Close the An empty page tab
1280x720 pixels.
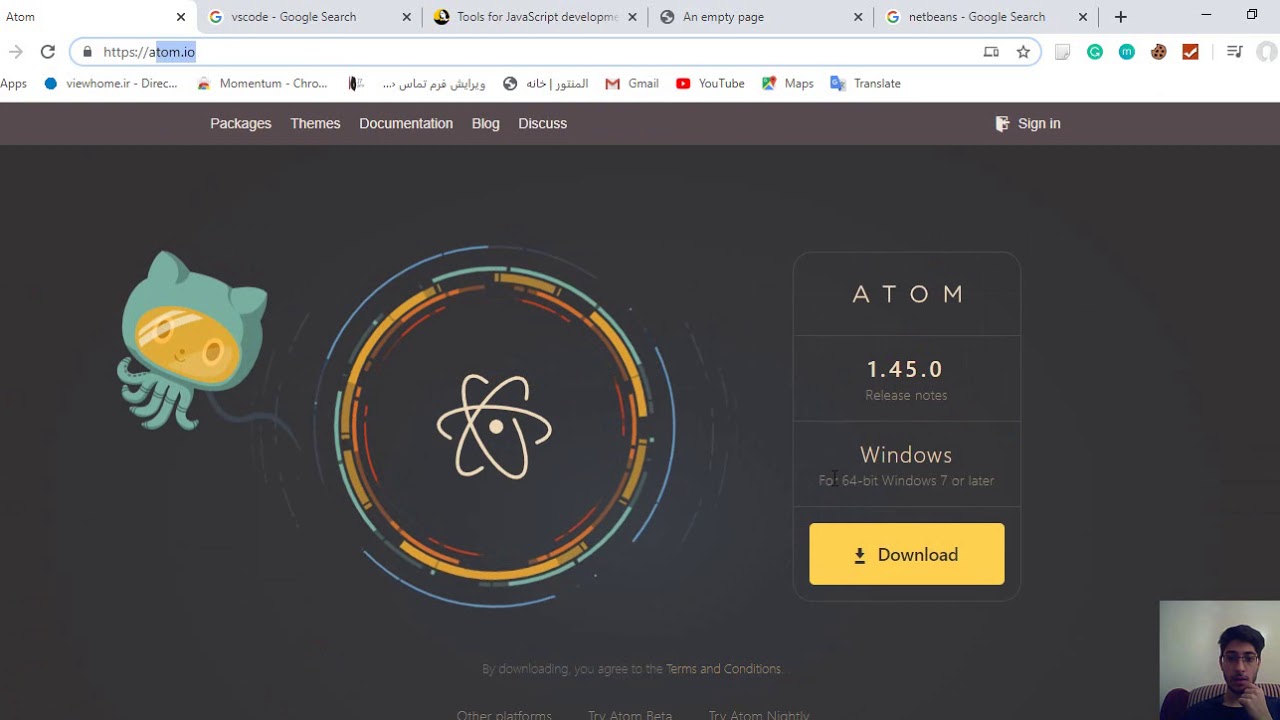[858, 17]
